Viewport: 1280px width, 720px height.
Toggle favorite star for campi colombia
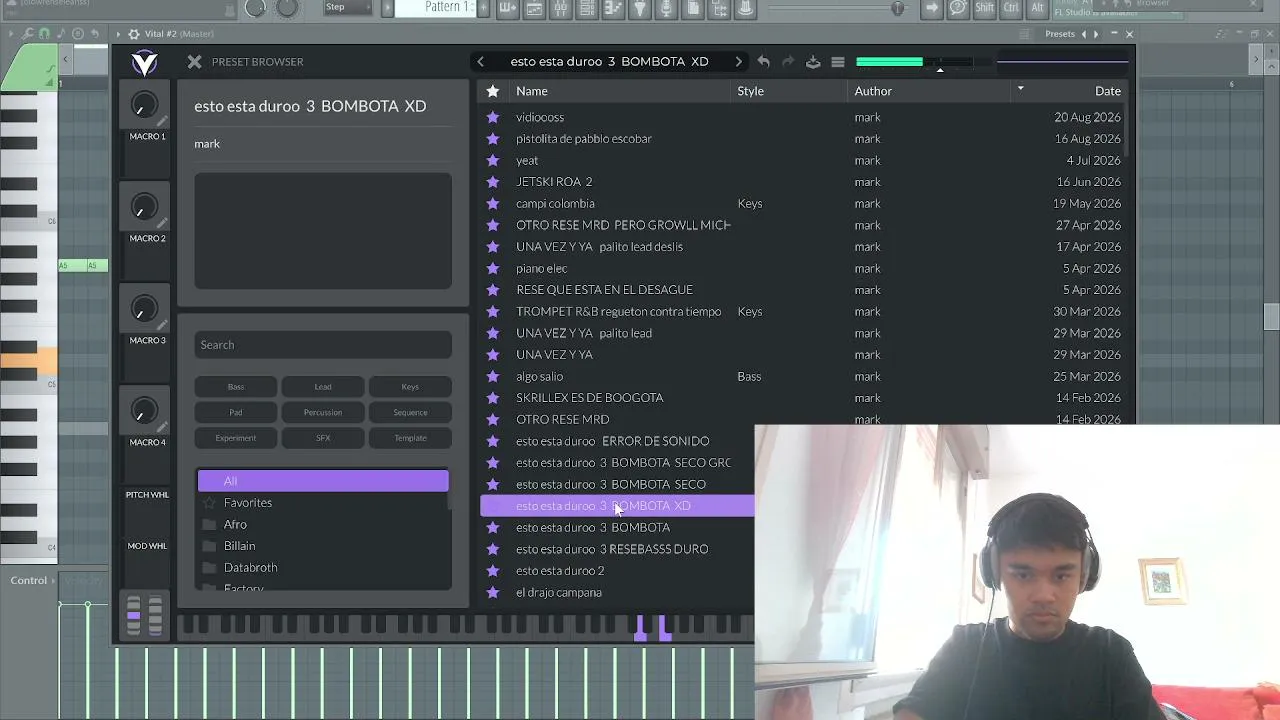(x=493, y=203)
